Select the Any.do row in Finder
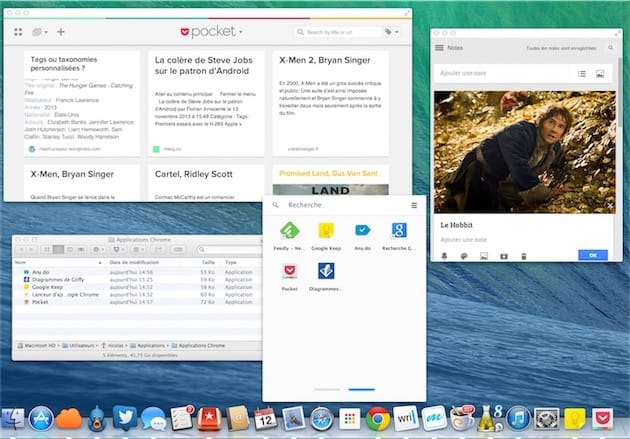The width and height of the screenshot is (630, 439). (137, 272)
